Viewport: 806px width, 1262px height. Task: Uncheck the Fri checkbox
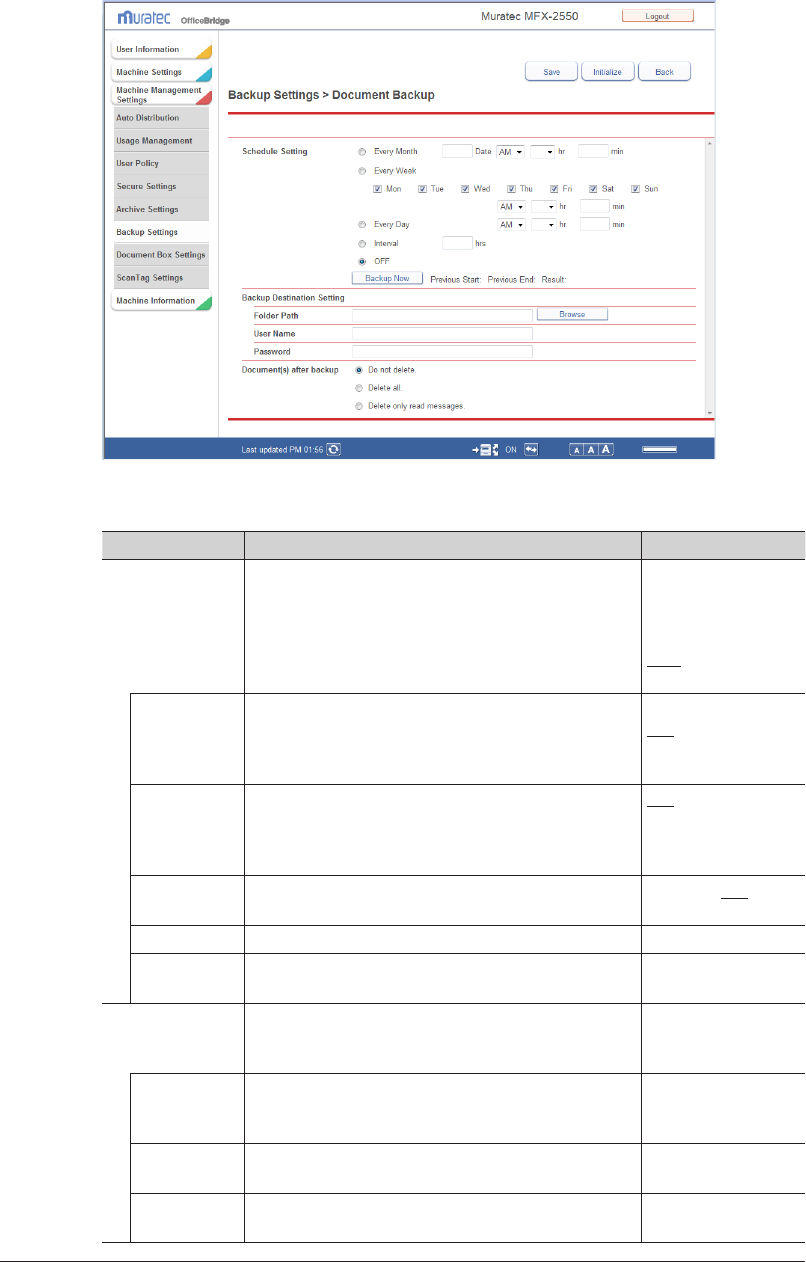click(x=553, y=189)
